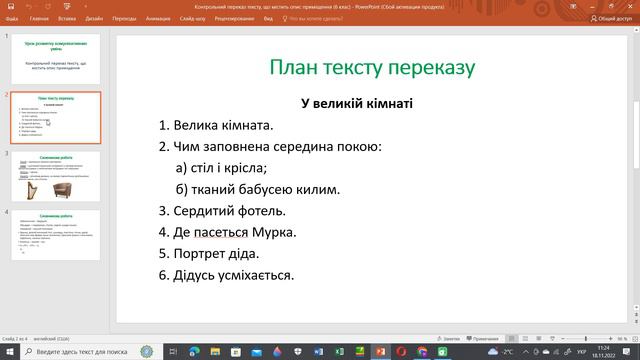Open File Explorer from taskbar
This screenshot has width=640, height=360.
tap(215, 351)
